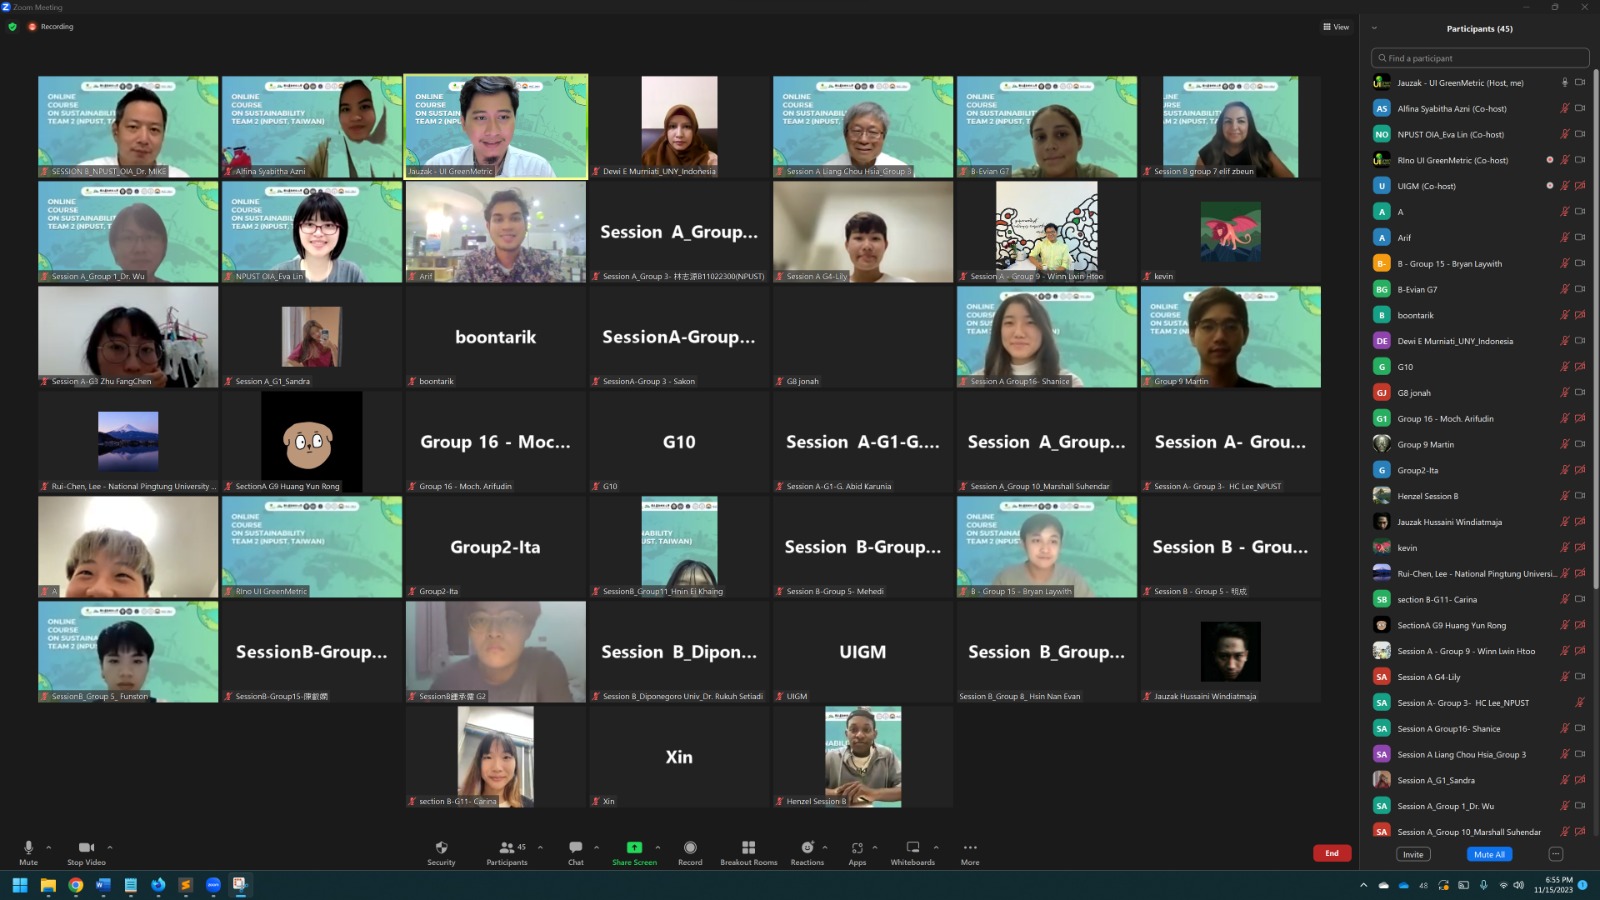Open the View layout menu
The height and width of the screenshot is (900, 1600).
(1336, 27)
